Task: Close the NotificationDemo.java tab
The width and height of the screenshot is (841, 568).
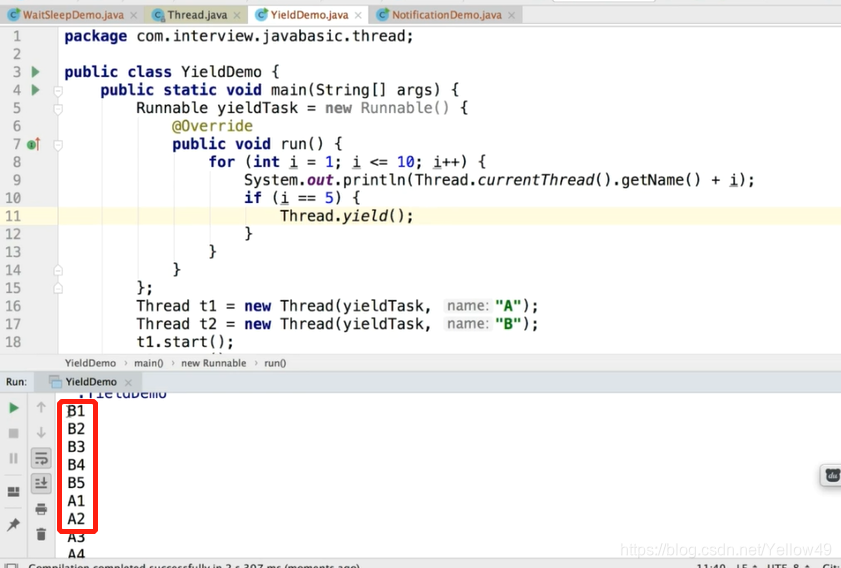Action: click(x=512, y=16)
